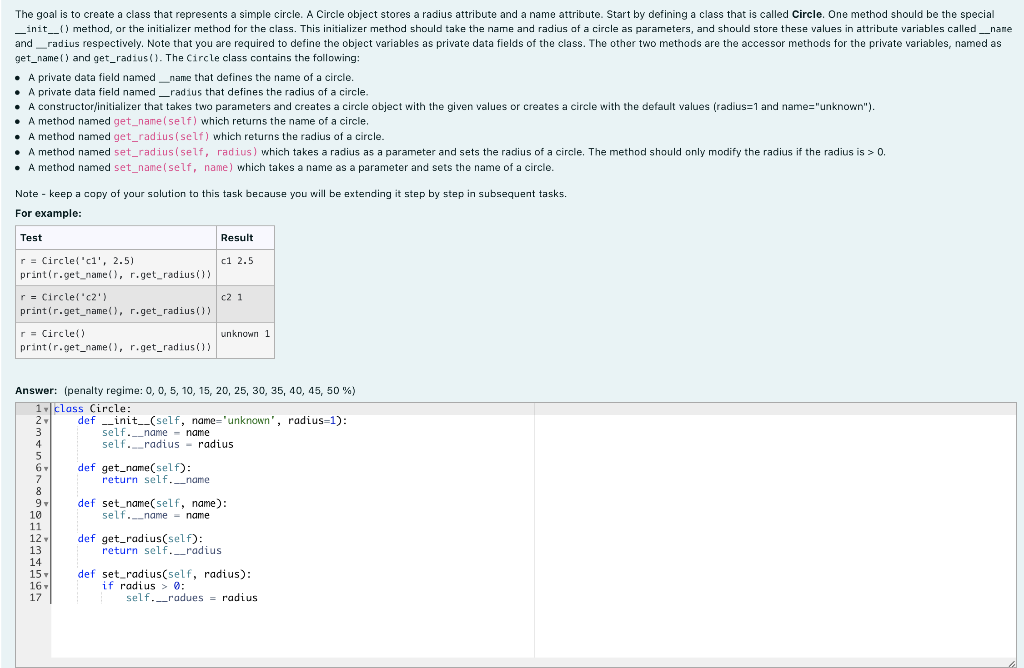Click the editor resize handle at bottom-right corner
This screenshot has width=1024, height=668.
coord(1011,663)
